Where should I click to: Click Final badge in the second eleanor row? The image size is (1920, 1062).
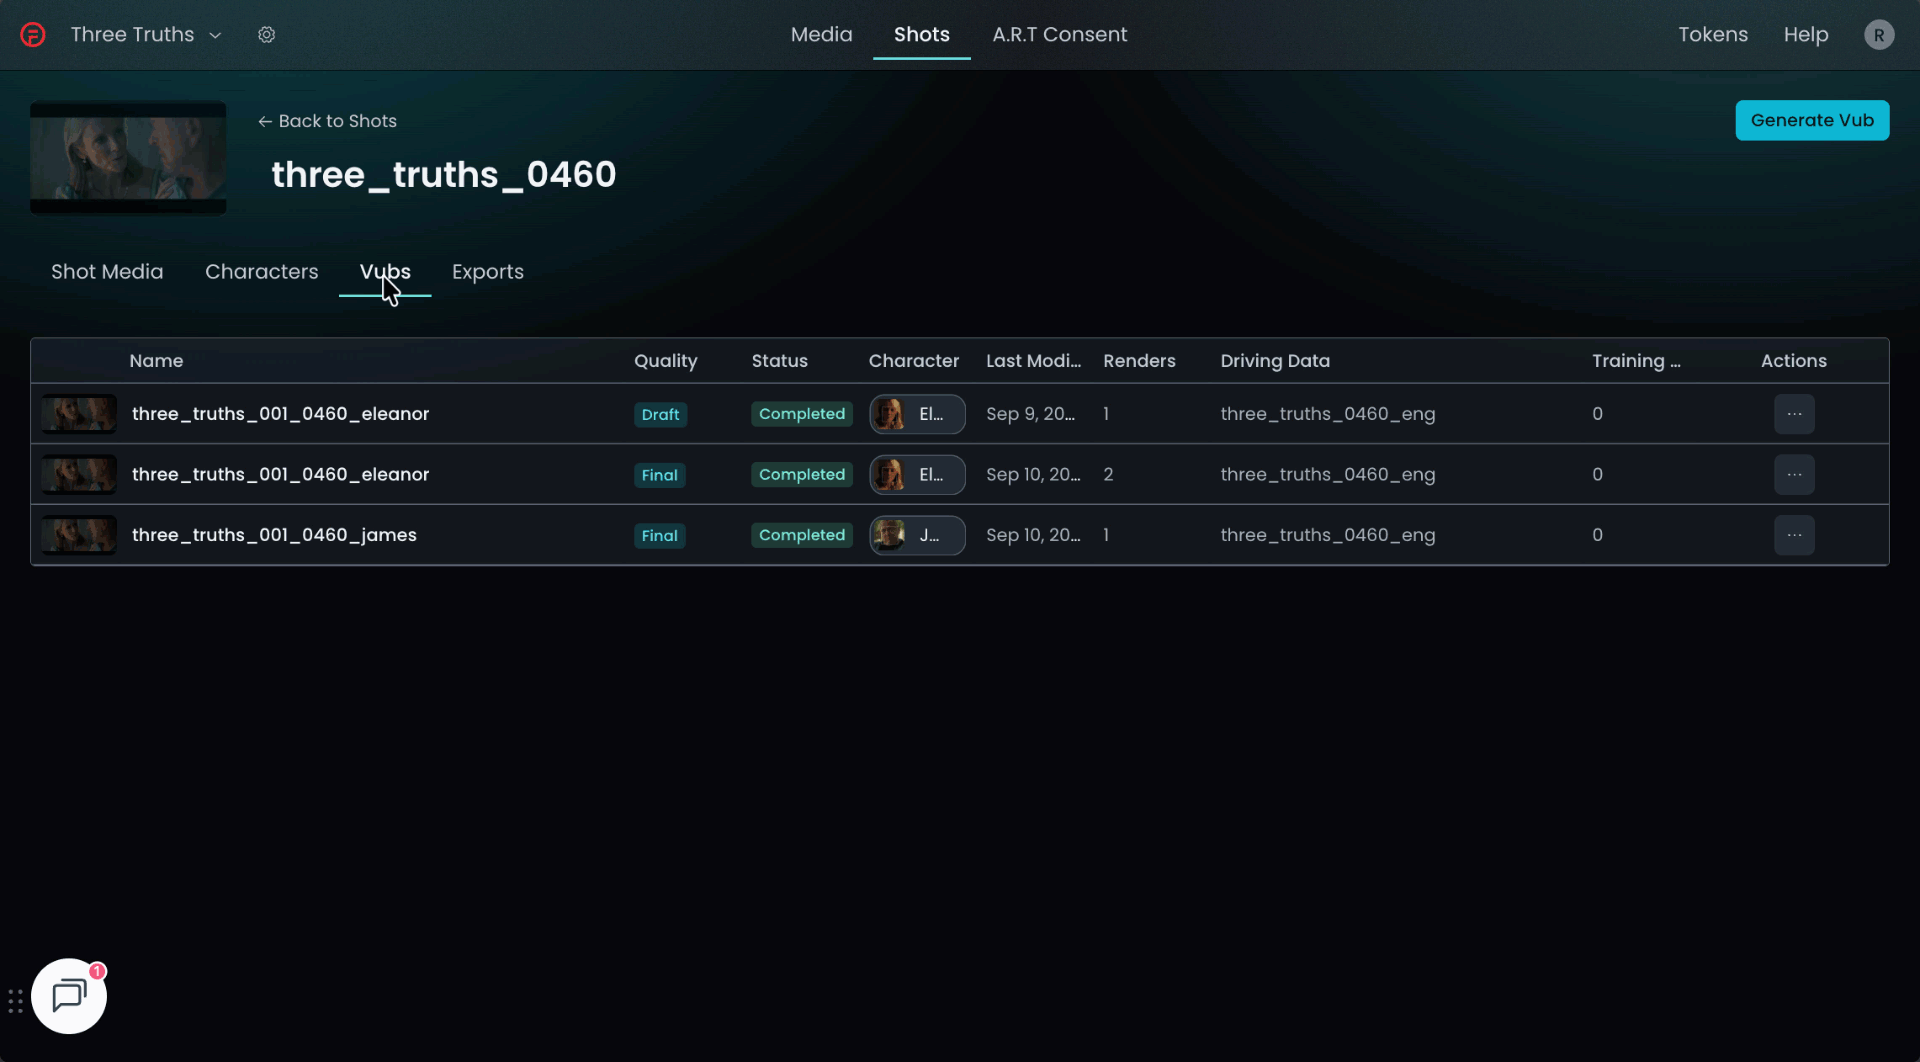pyautogui.click(x=659, y=475)
